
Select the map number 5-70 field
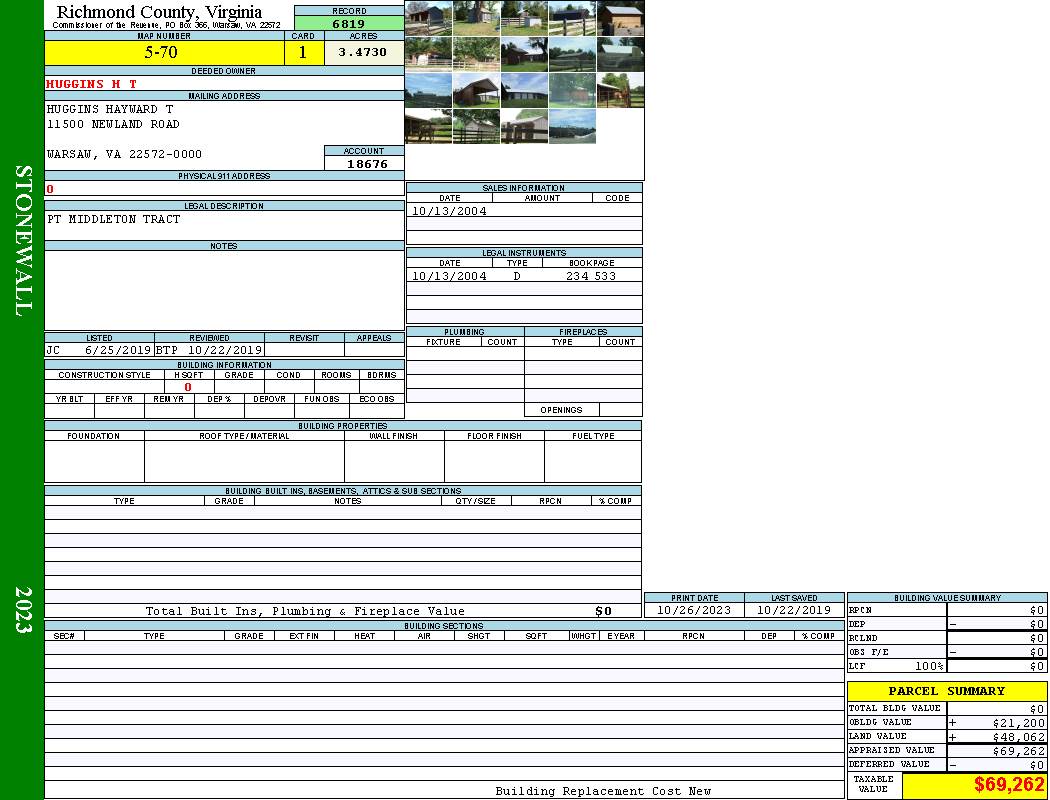click(x=163, y=53)
